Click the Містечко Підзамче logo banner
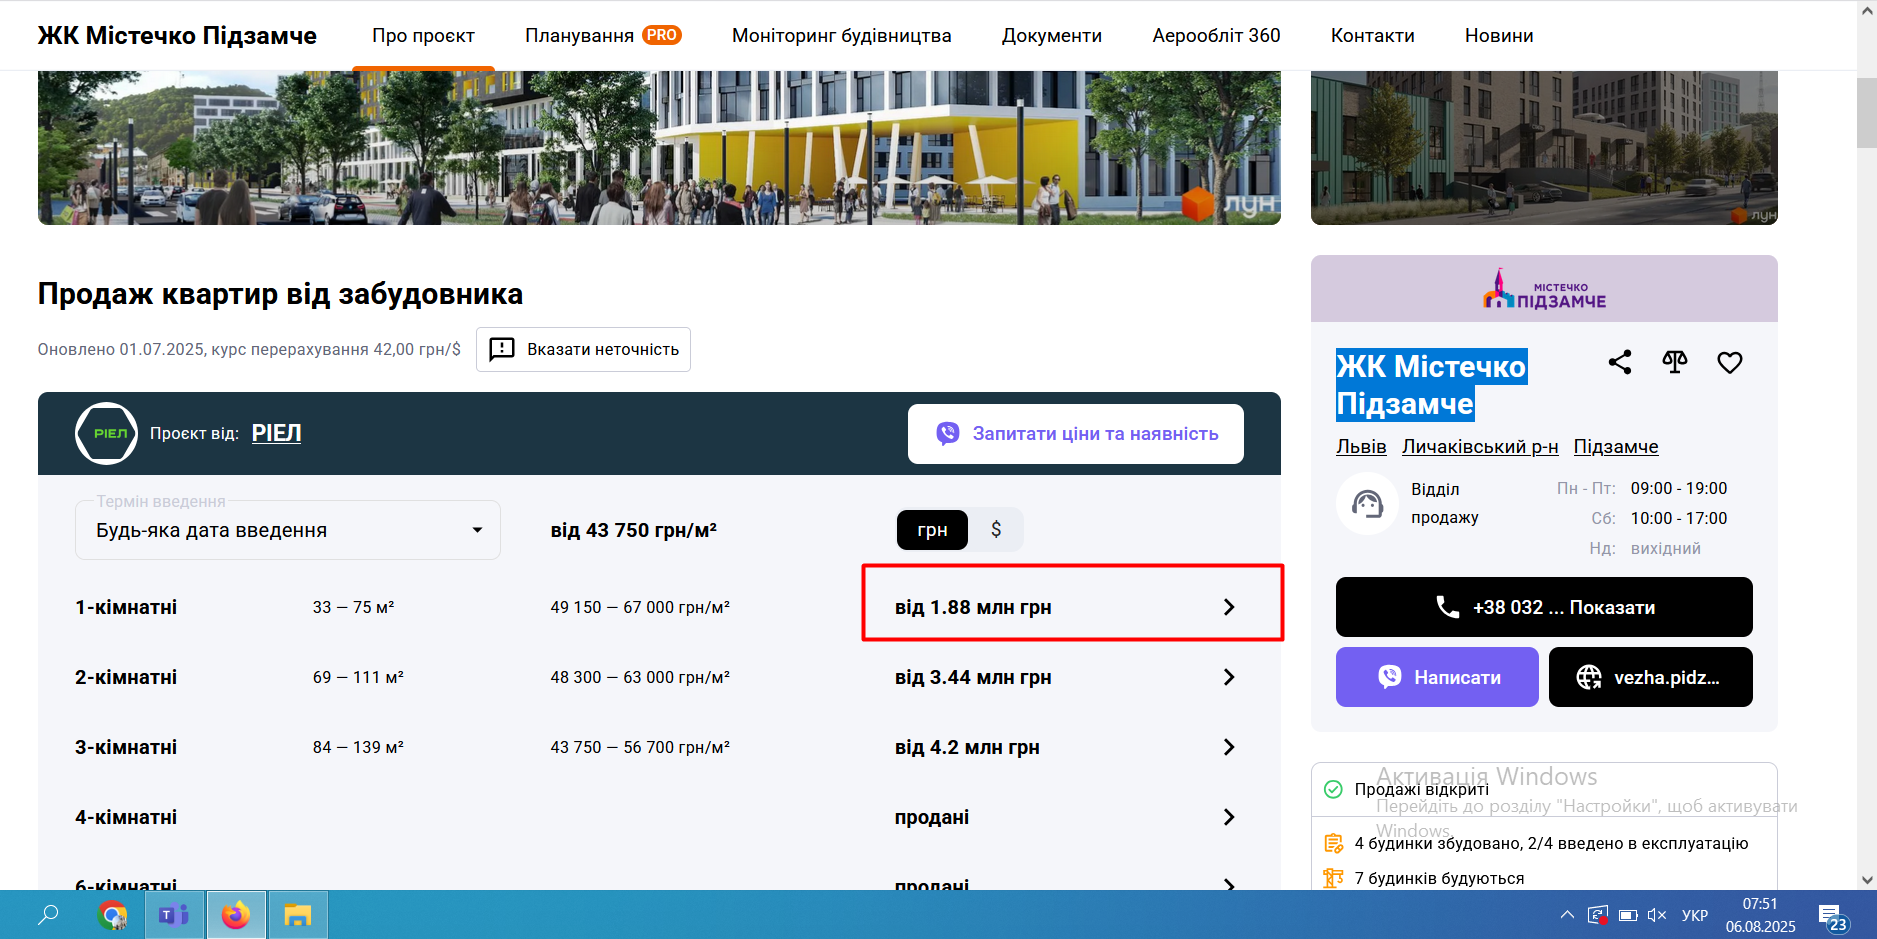This screenshot has width=1877, height=939. pyautogui.click(x=1544, y=288)
